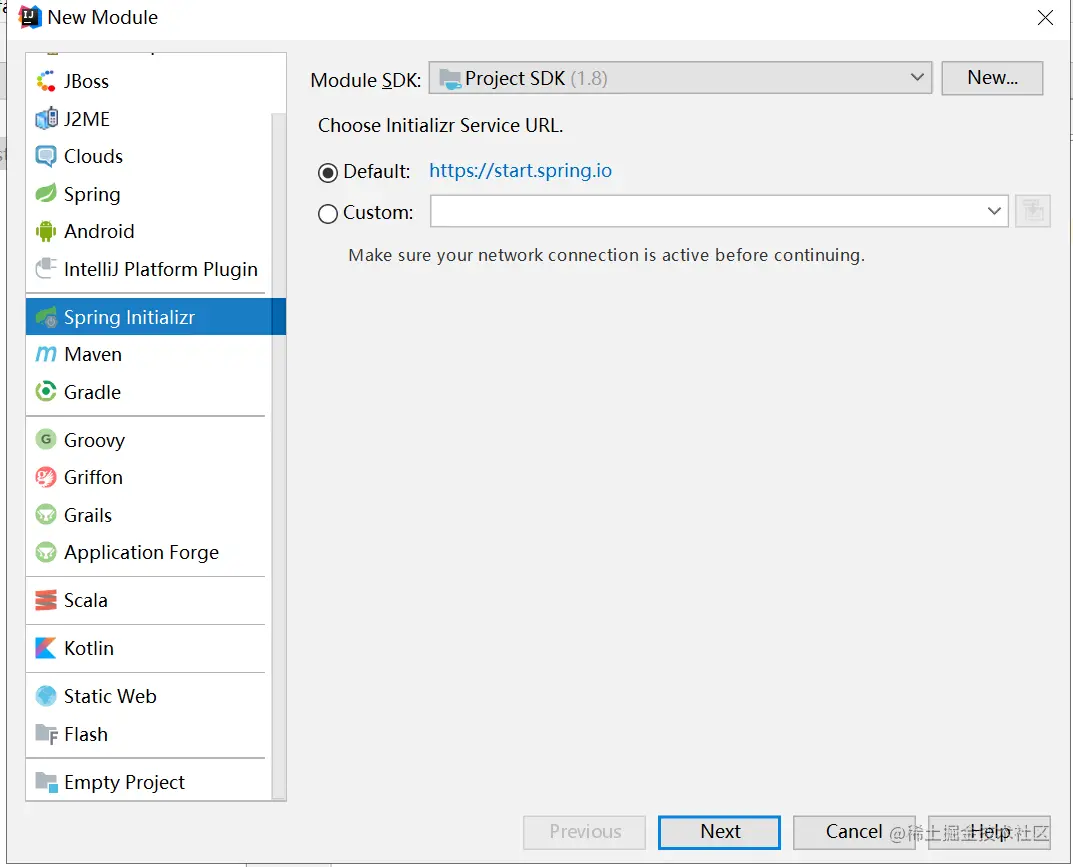This screenshot has height=867, width=1073.
Task: Click the Next button
Action: click(x=719, y=831)
